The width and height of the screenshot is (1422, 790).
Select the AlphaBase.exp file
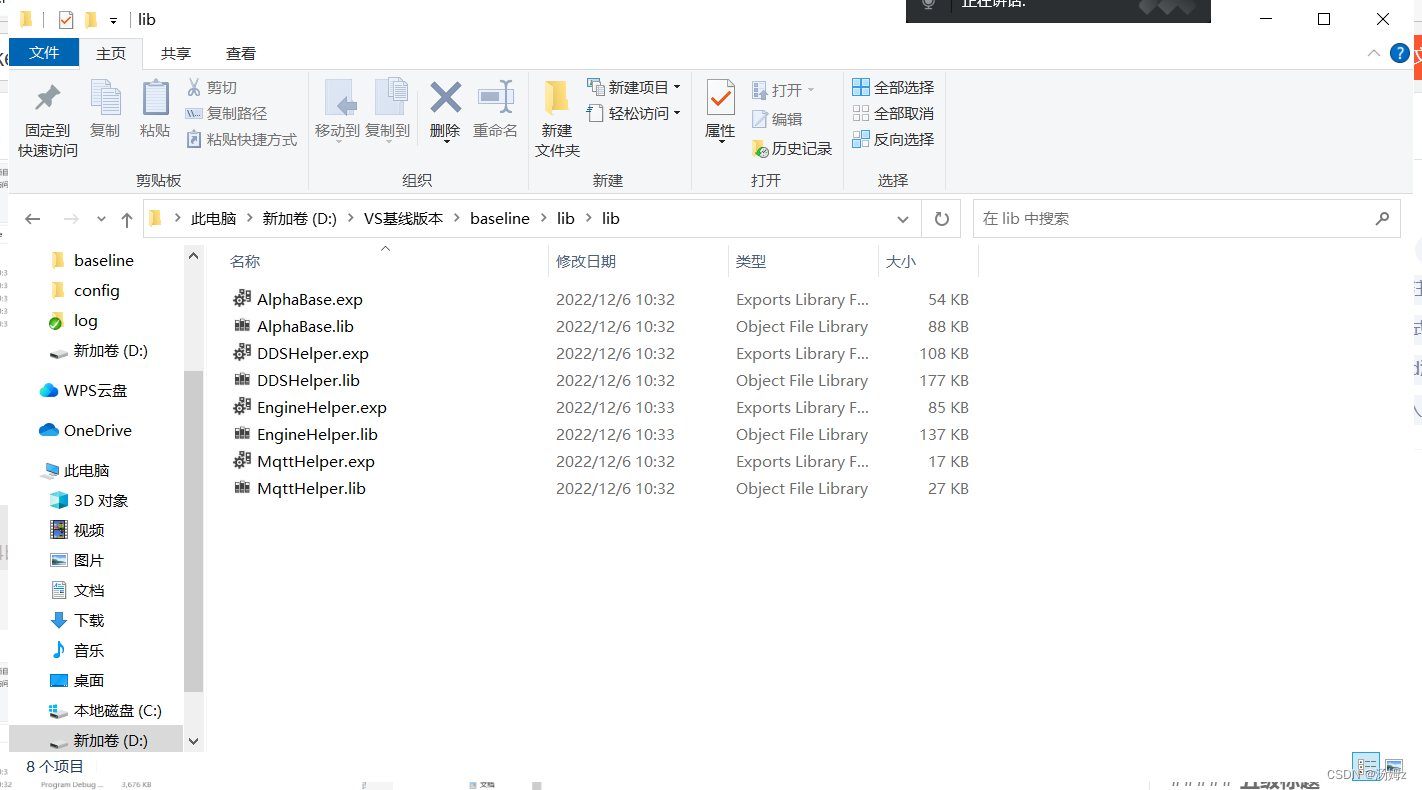(310, 299)
